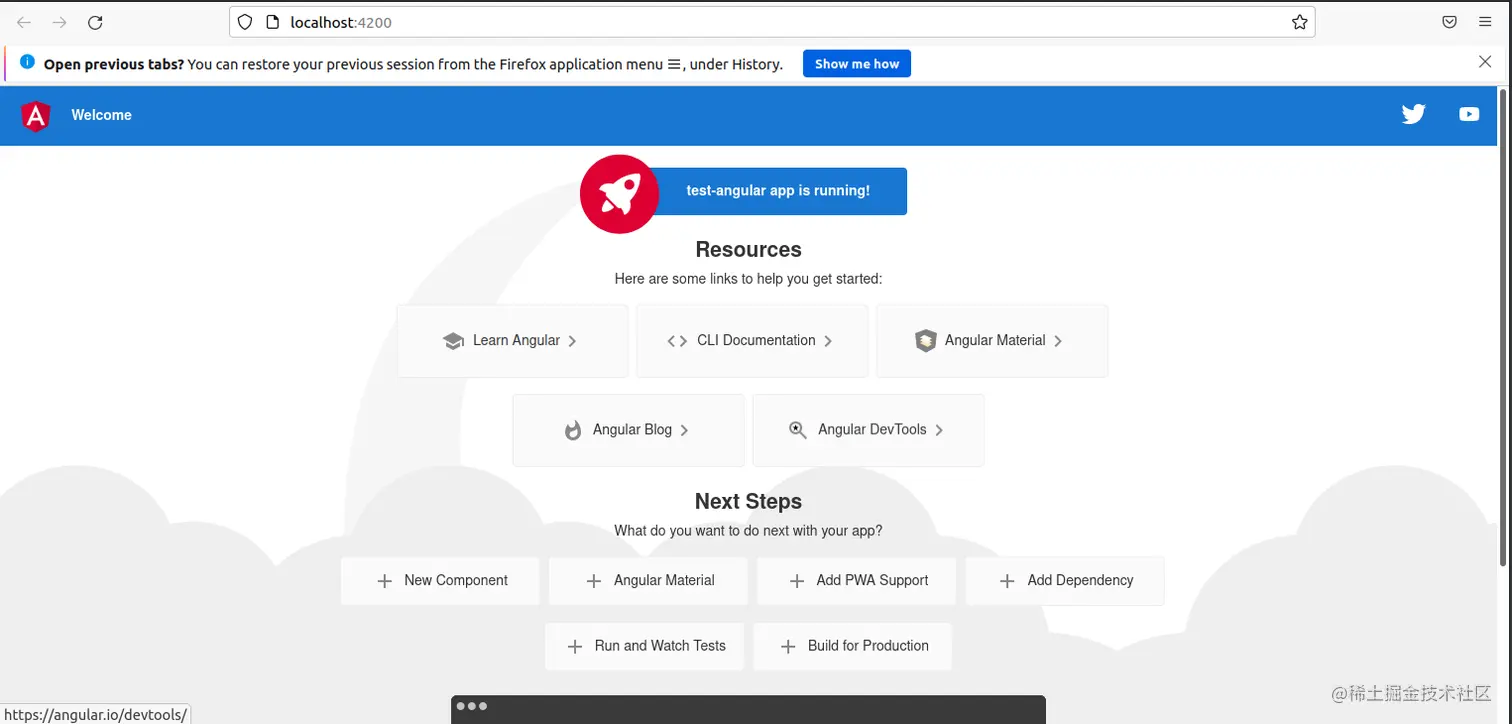Click "Here are some links" text
Image resolution: width=1512 pixels, height=724 pixels.
pos(748,279)
